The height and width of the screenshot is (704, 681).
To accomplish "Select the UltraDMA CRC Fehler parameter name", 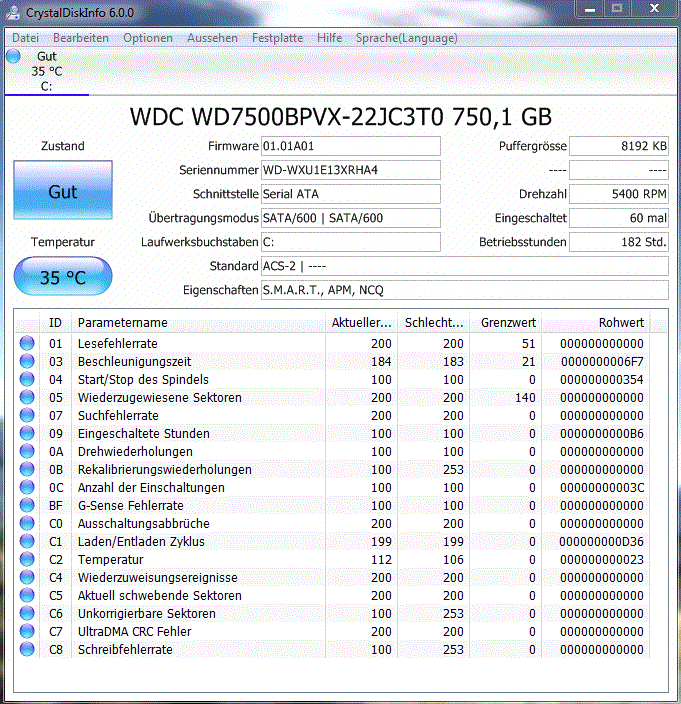I will [x=134, y=632].
